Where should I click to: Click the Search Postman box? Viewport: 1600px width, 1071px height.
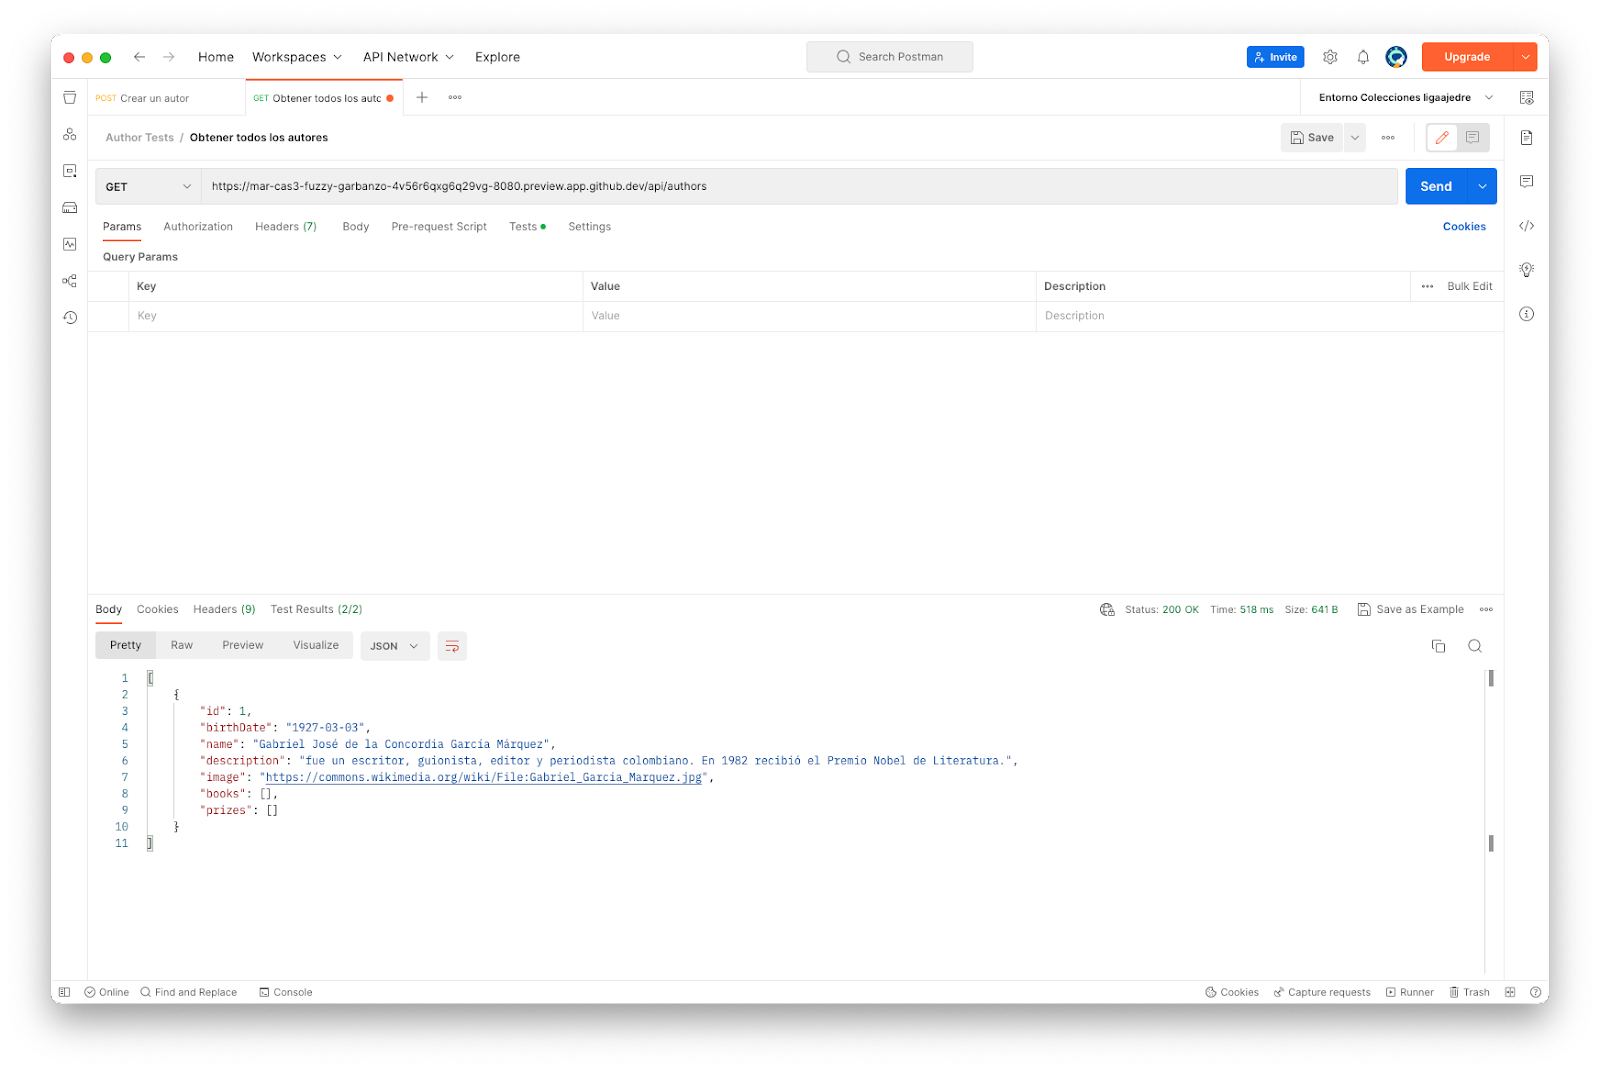click(x=889, y=57)
